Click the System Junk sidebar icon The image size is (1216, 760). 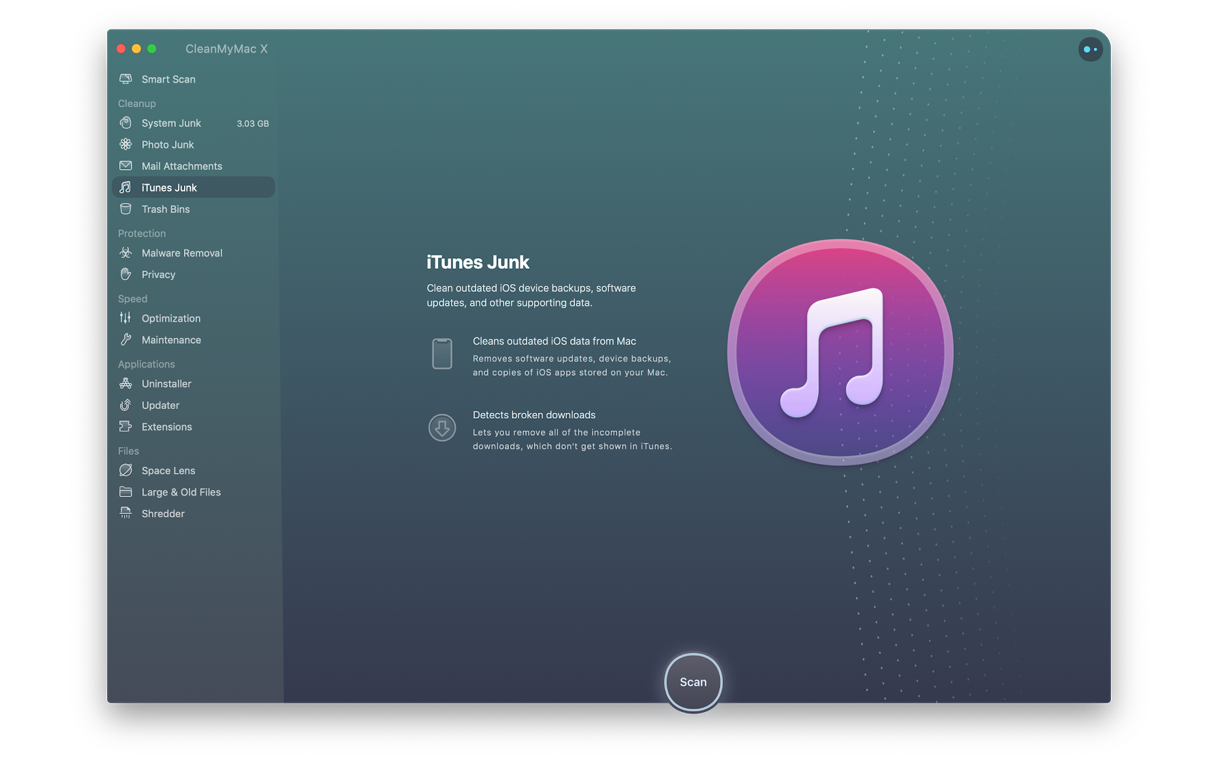[x=125, y=123]
